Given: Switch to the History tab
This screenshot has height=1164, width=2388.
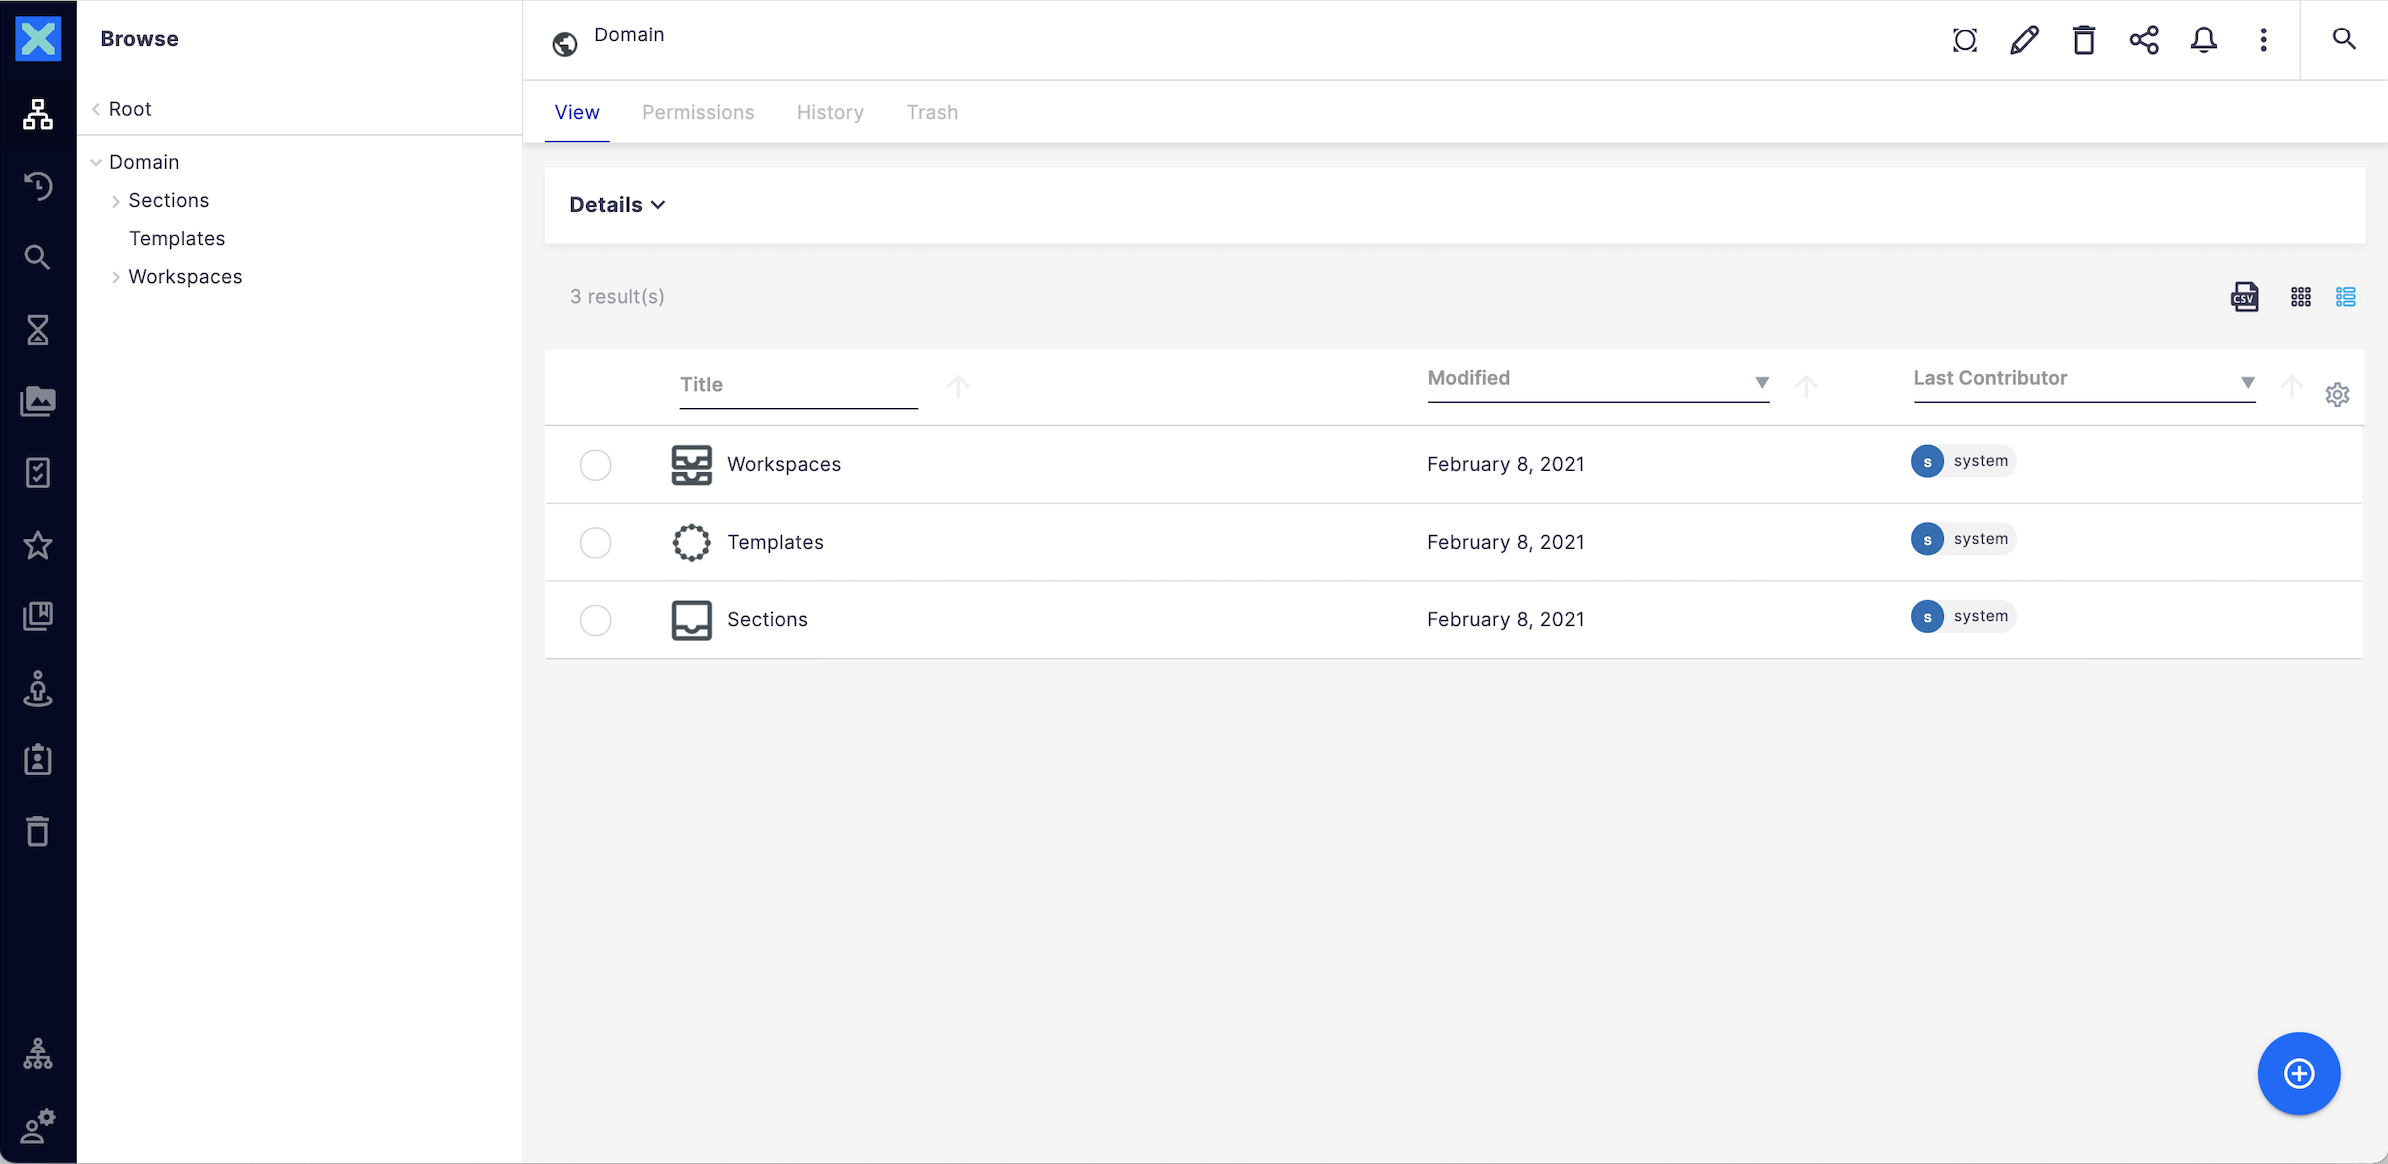Looking at the screenshot, I should [830, 112].
